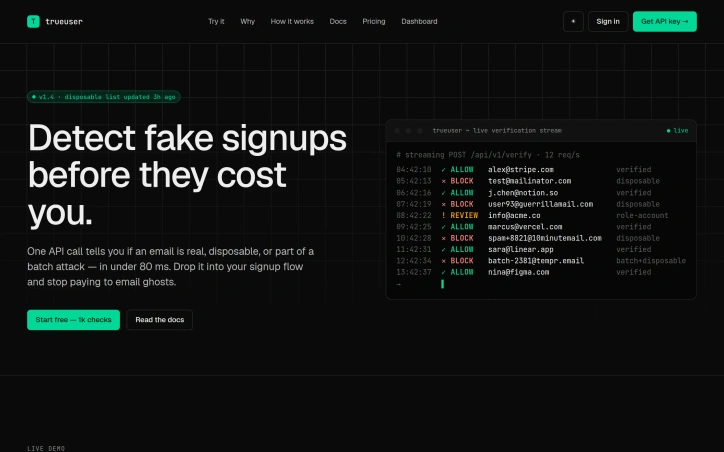Select the alex@stripe.com log row
This screenshot has height=452, width=724.
pos(541,169)
